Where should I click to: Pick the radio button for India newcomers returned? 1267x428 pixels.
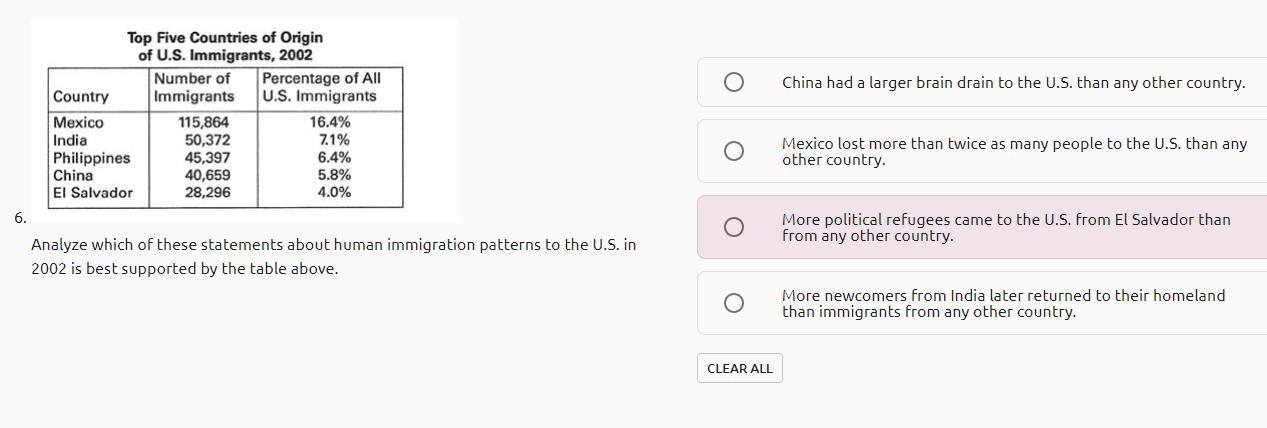(x=733, y=303)
